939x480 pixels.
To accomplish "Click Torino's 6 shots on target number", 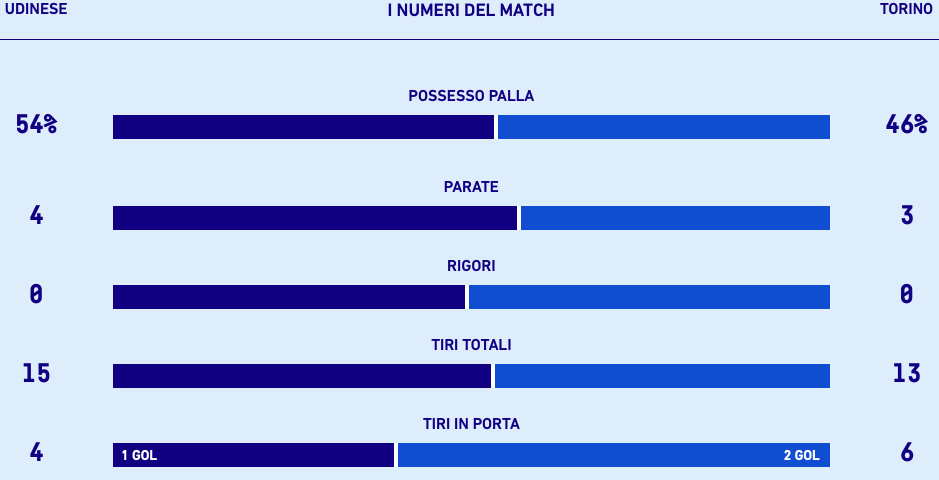I will point(907,452).
